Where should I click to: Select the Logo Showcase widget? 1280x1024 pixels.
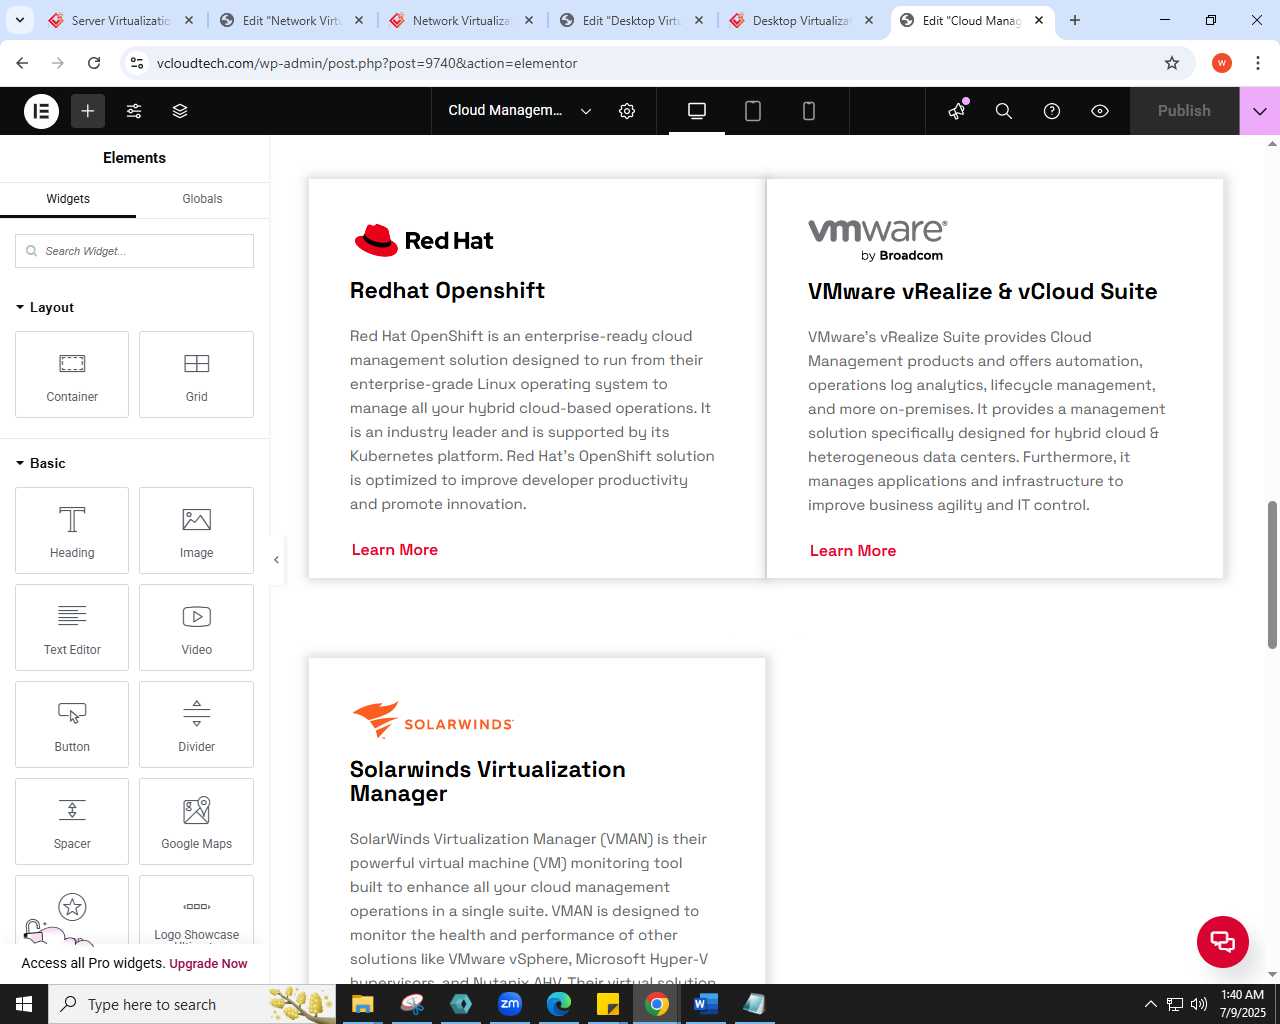pyautogui.click(x=196, y=910)
